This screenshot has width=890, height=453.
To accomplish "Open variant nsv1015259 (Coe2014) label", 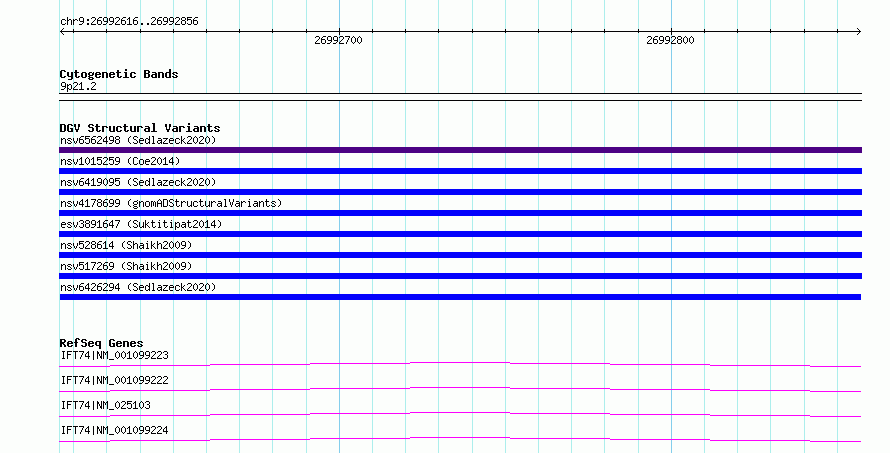I will click(x=120, y=161).
